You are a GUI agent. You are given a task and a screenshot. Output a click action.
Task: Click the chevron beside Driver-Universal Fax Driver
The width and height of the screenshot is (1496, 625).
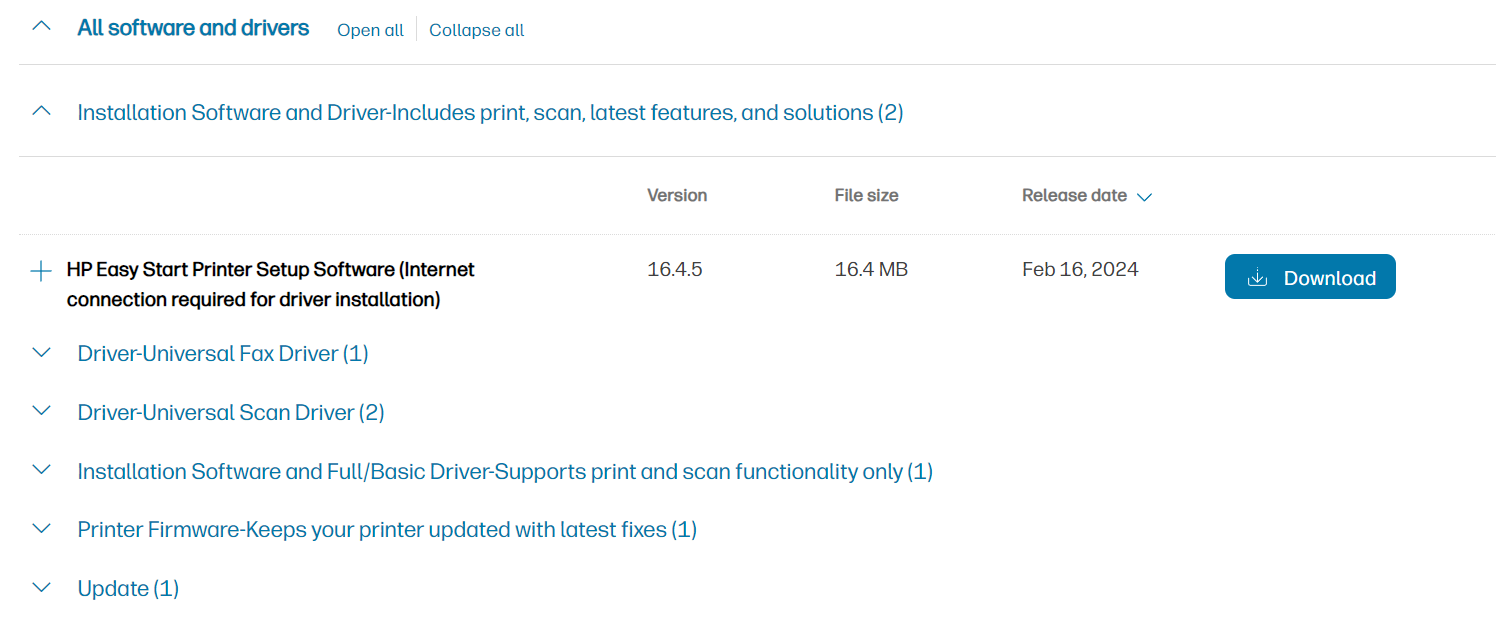[40, 353]
